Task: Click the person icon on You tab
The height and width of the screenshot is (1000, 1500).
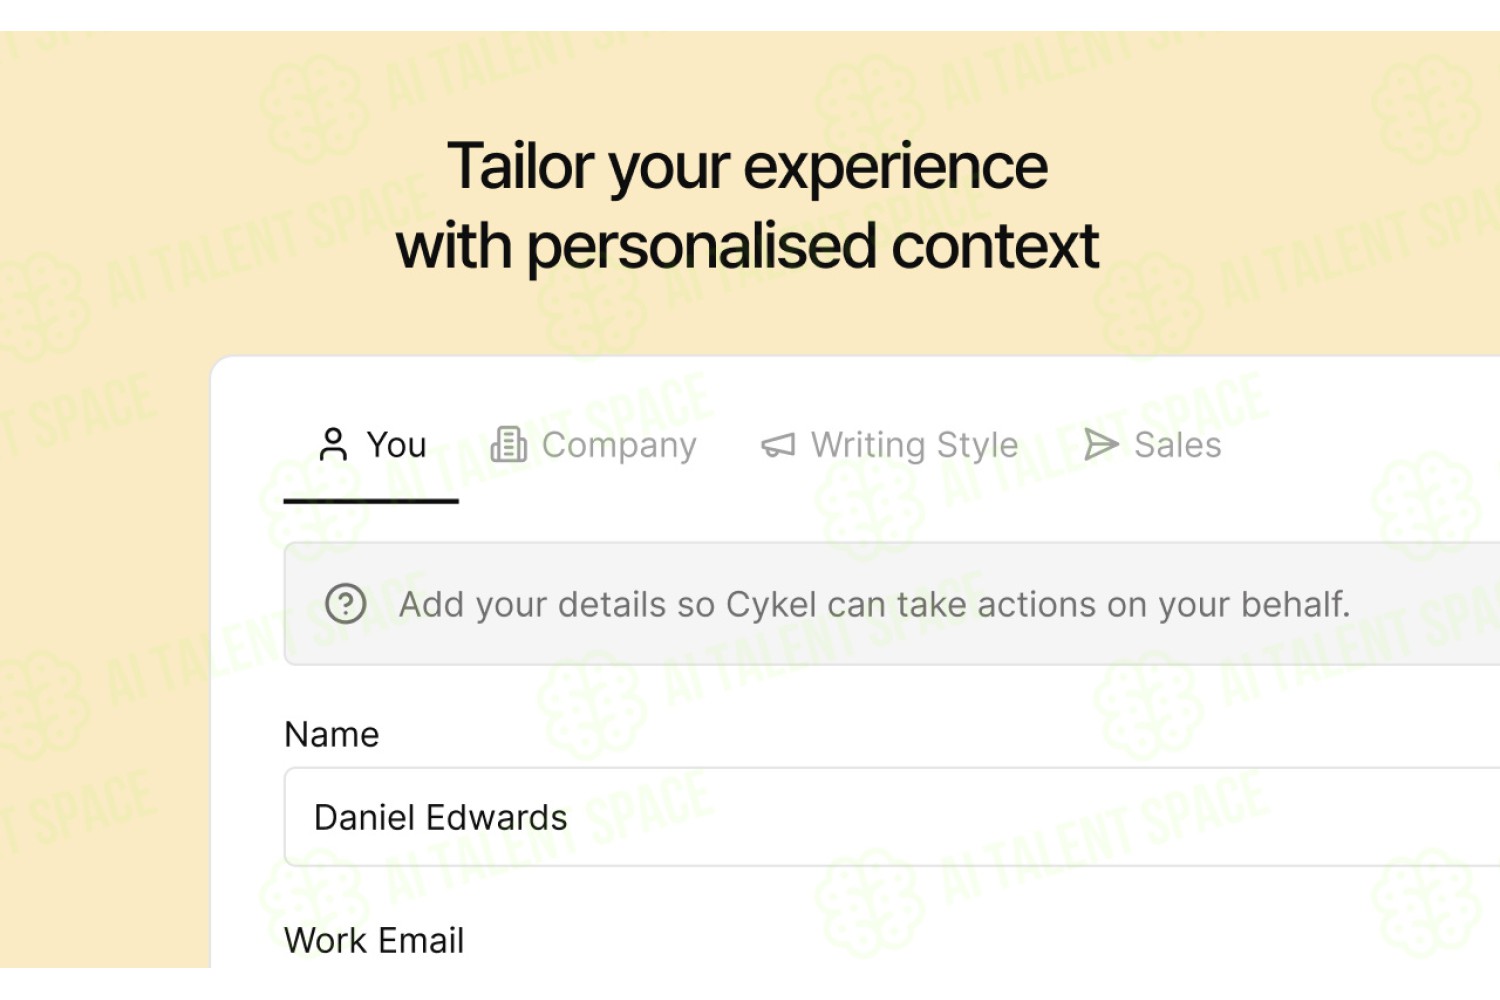Action: click(333, 444)
